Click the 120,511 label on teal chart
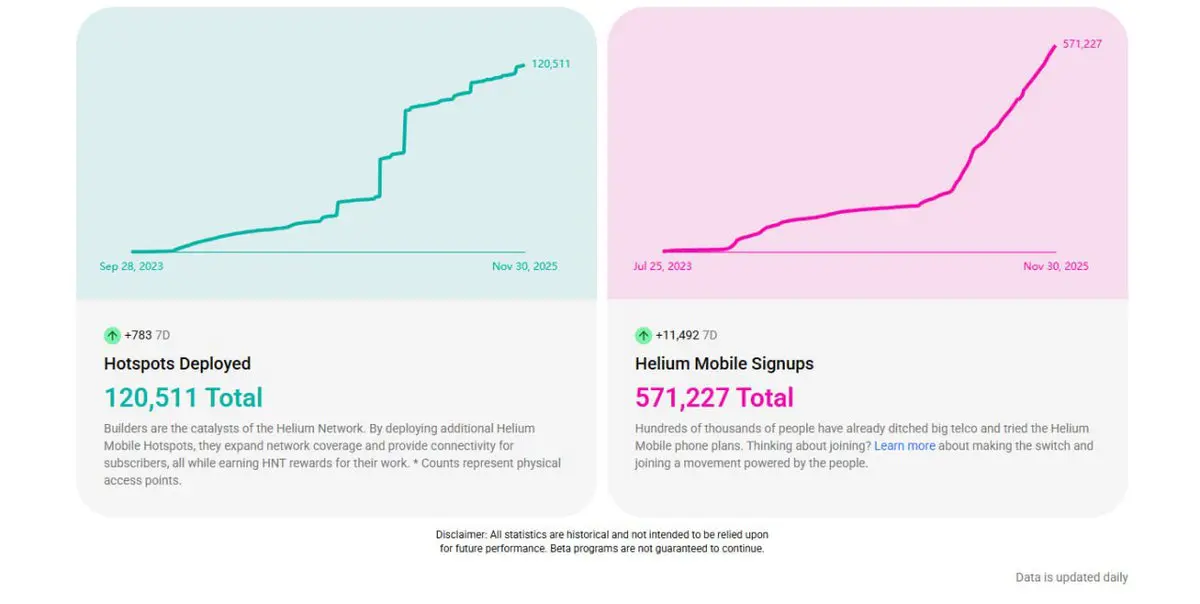 click(x=551, y=64)
